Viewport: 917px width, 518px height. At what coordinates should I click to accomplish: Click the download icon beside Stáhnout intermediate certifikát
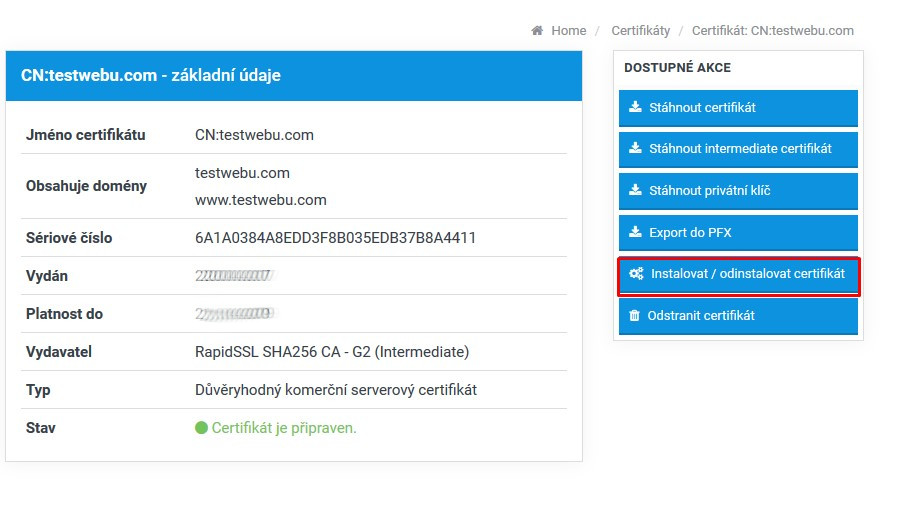tap(635, 148)
